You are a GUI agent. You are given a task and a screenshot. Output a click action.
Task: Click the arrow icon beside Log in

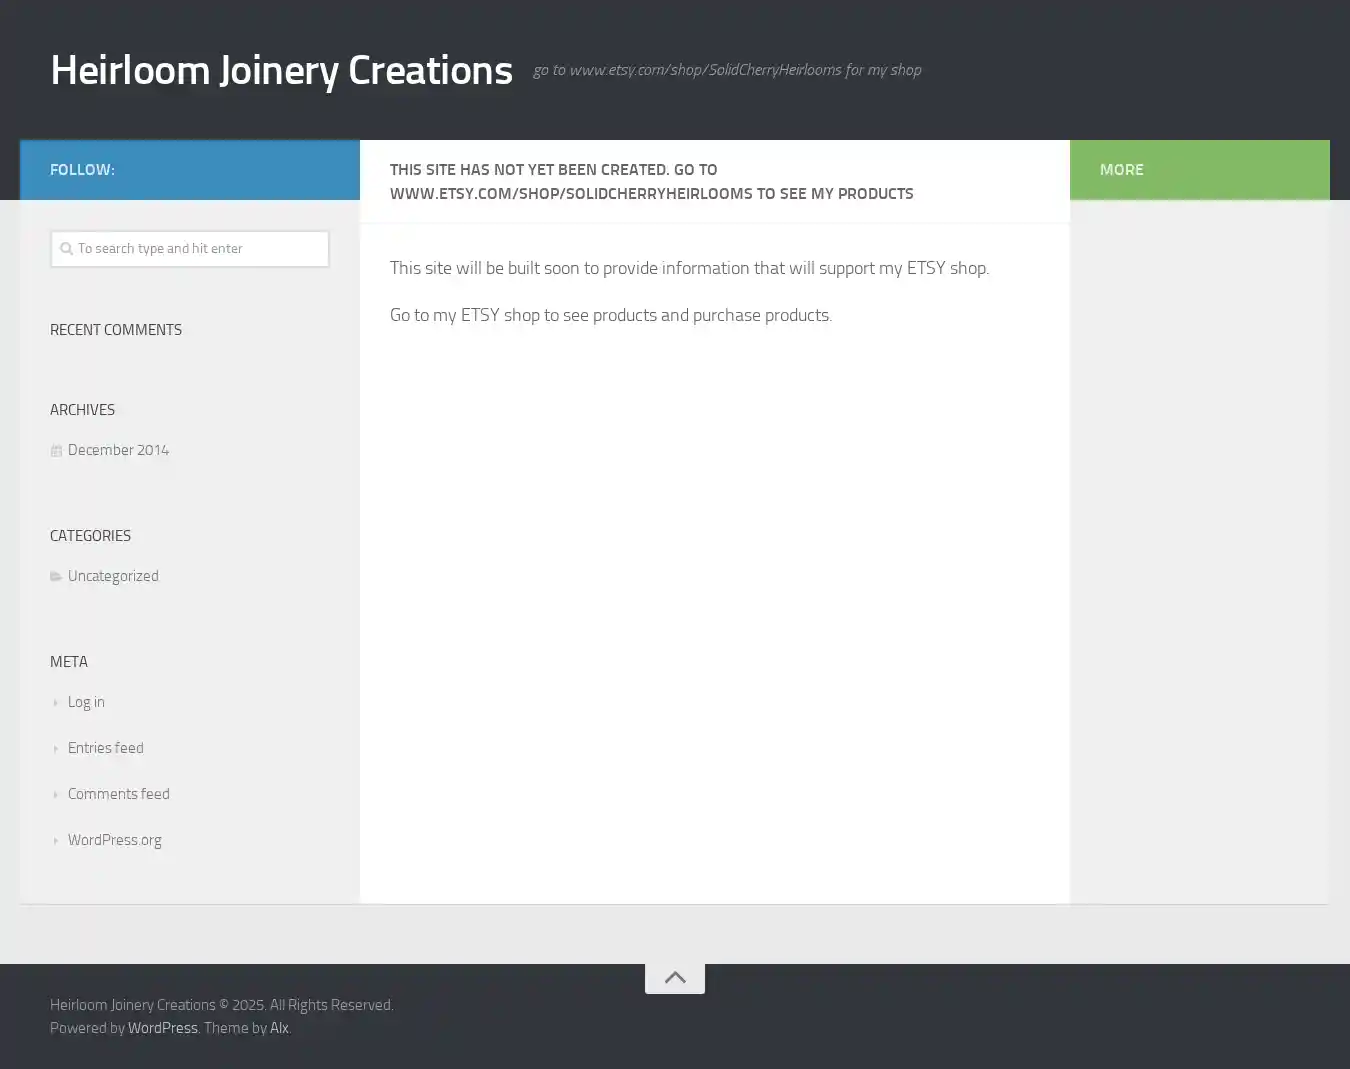coord(56,703)
